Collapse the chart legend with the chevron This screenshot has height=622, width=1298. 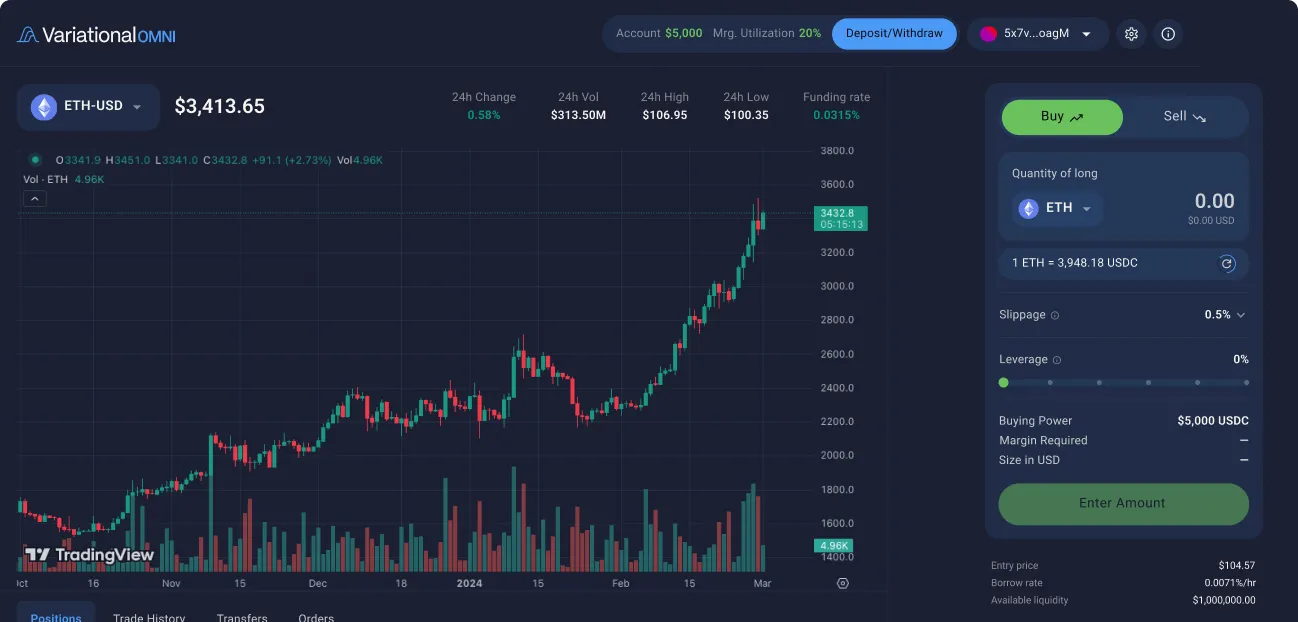(35, 198)
